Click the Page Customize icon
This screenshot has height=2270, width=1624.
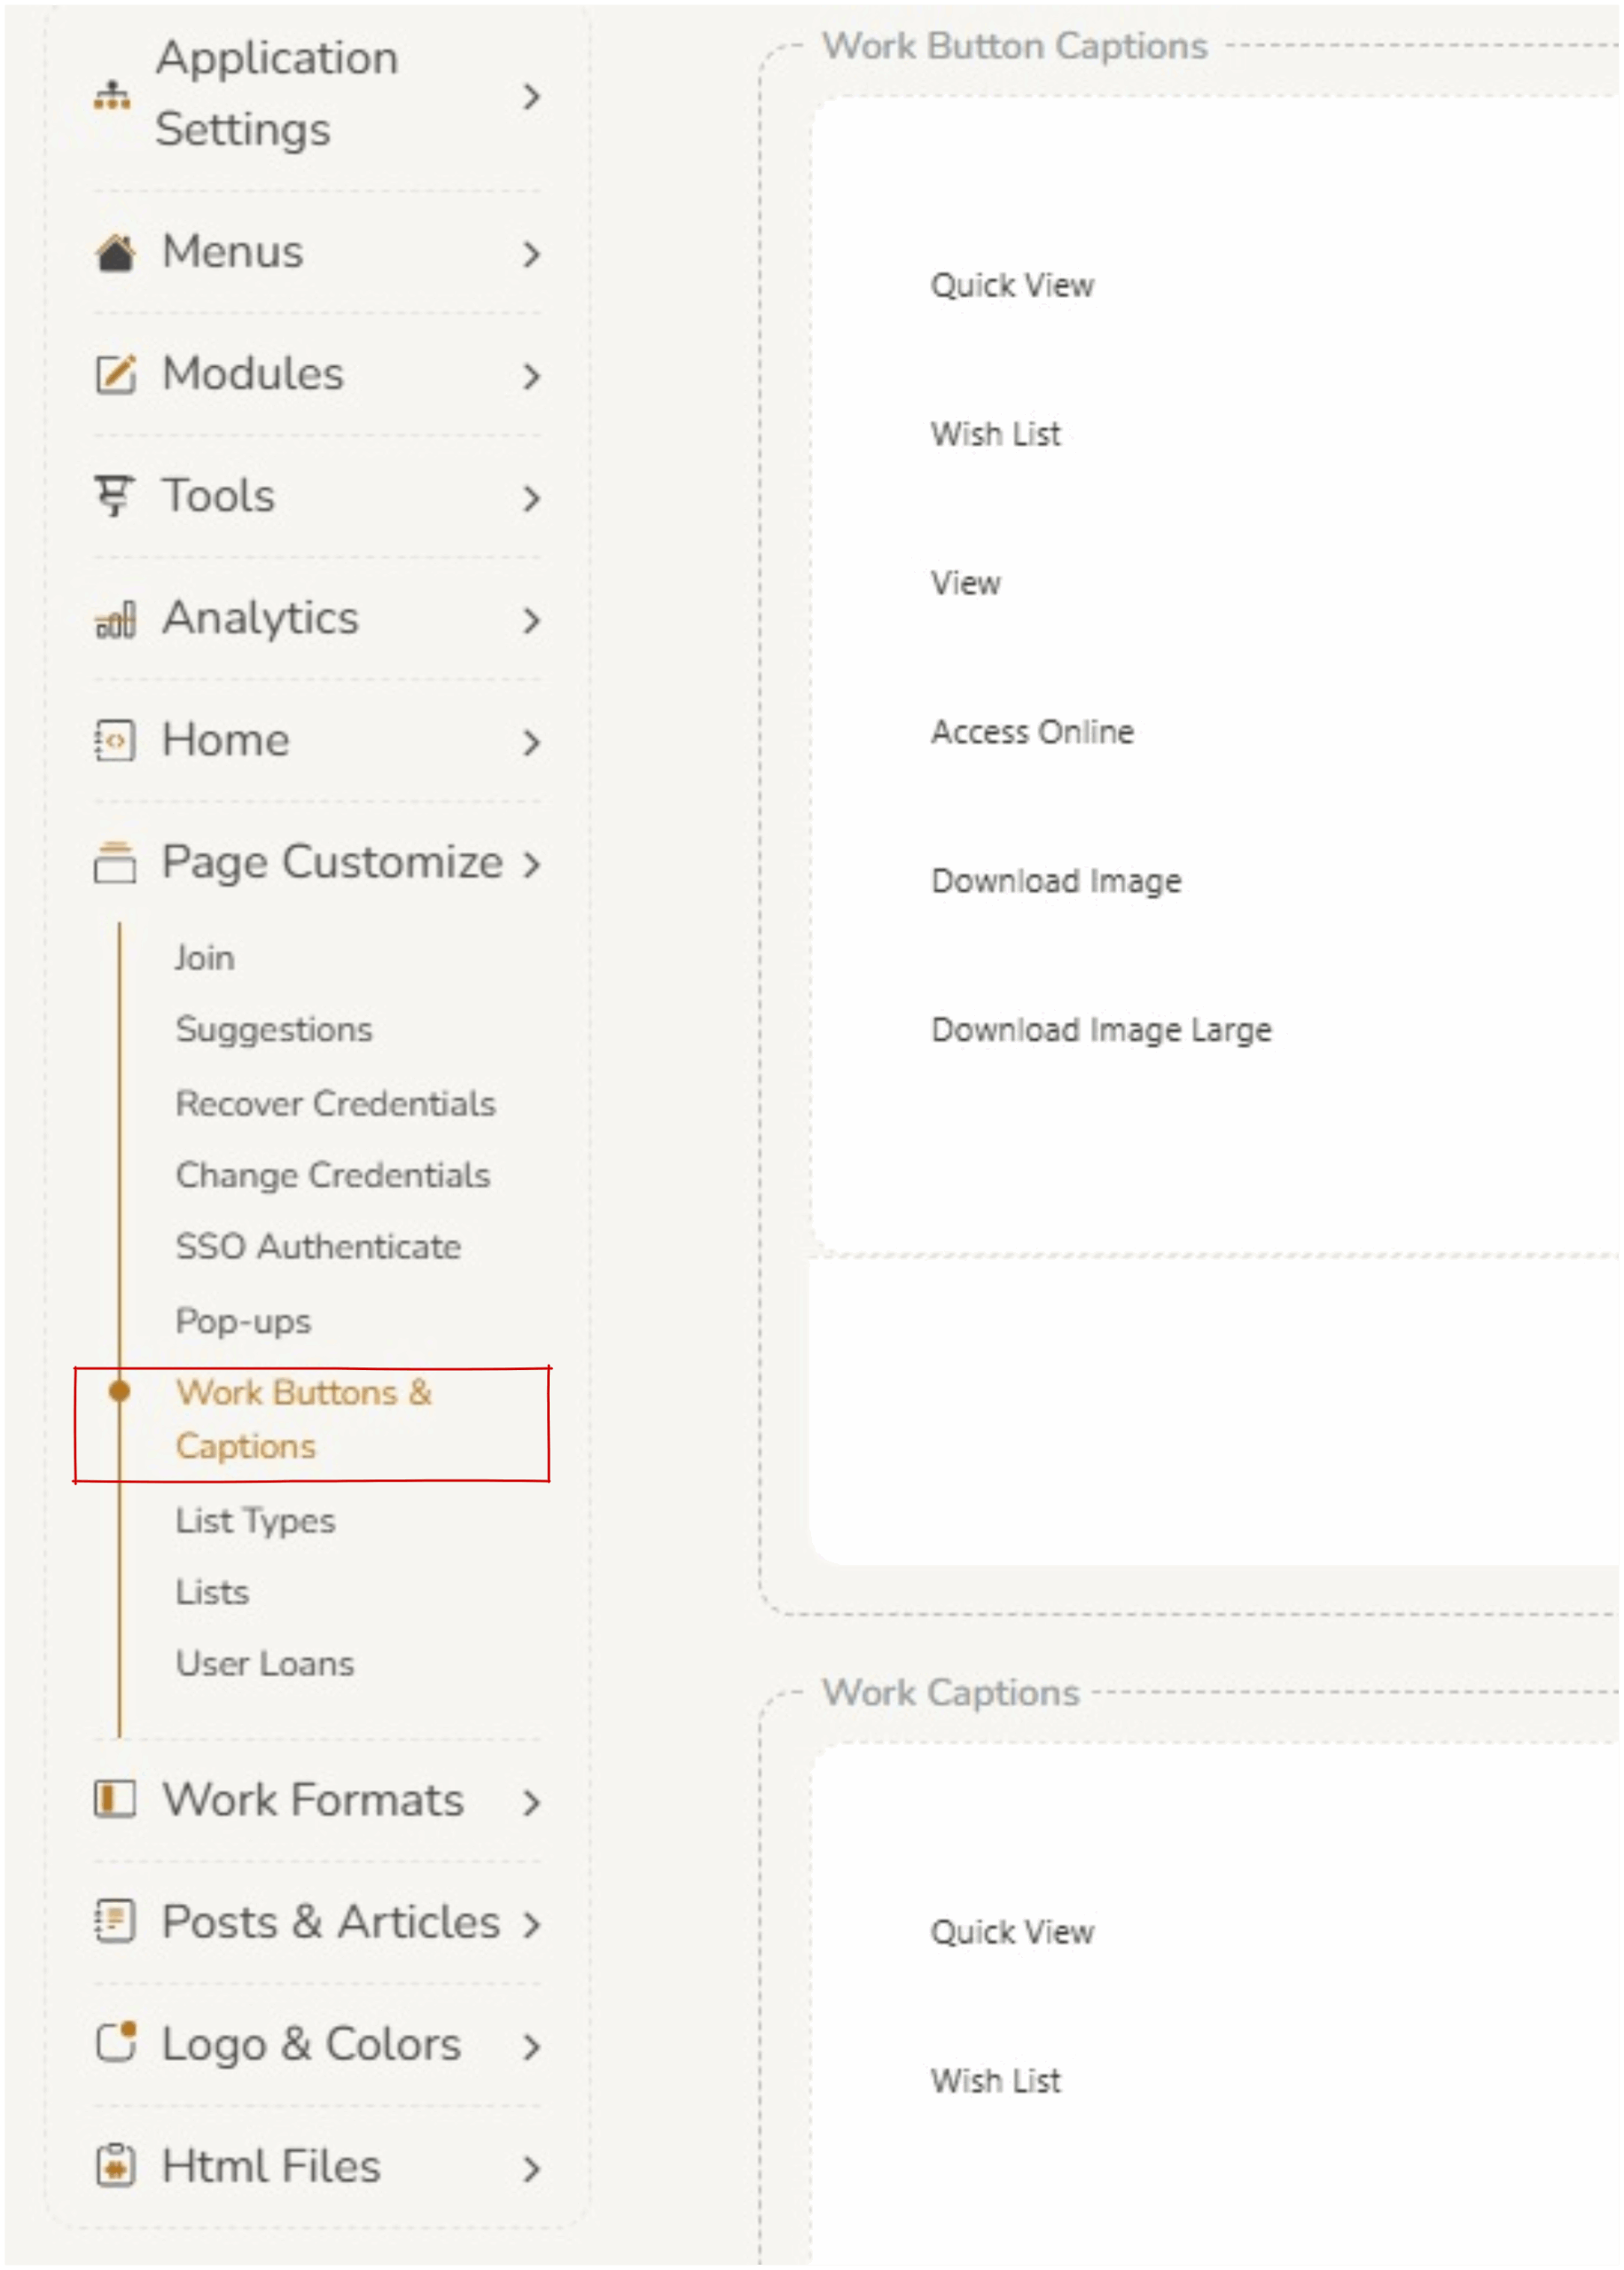[115, 863]
